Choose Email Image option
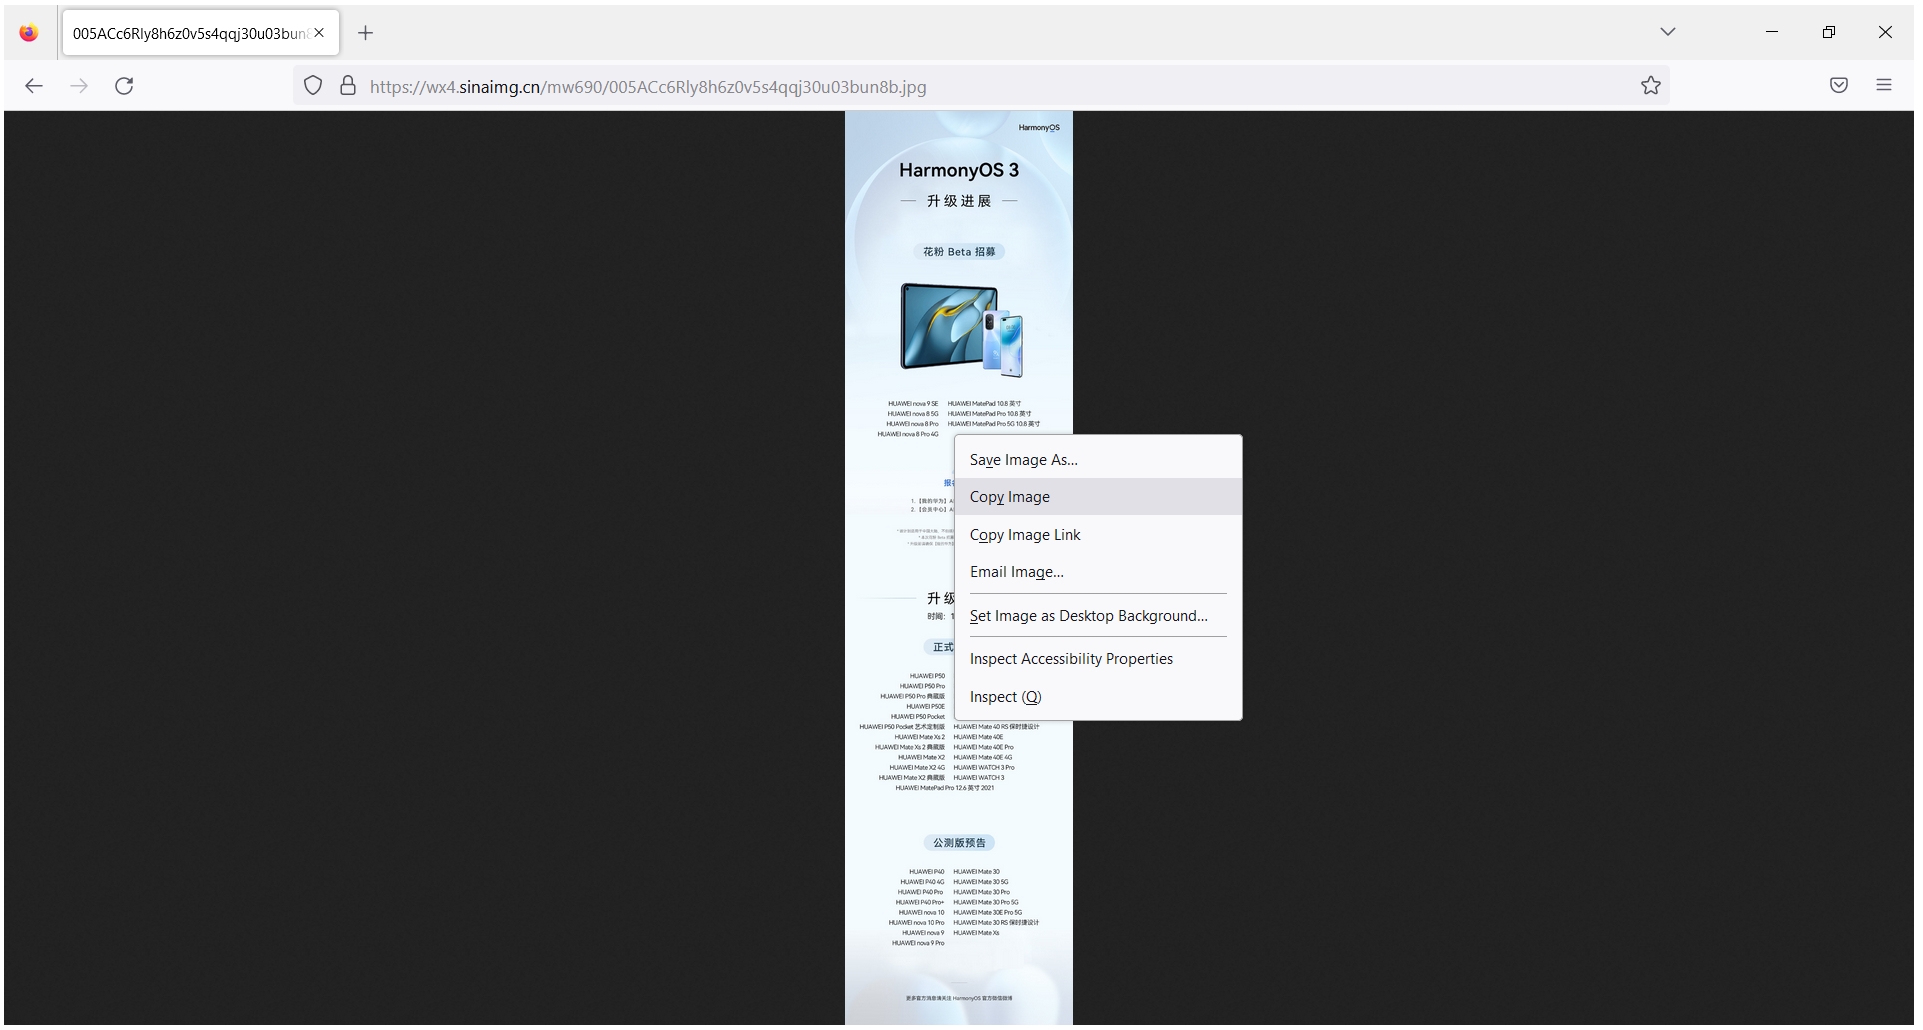The image size is (1923, 1030). point(1016,571)
